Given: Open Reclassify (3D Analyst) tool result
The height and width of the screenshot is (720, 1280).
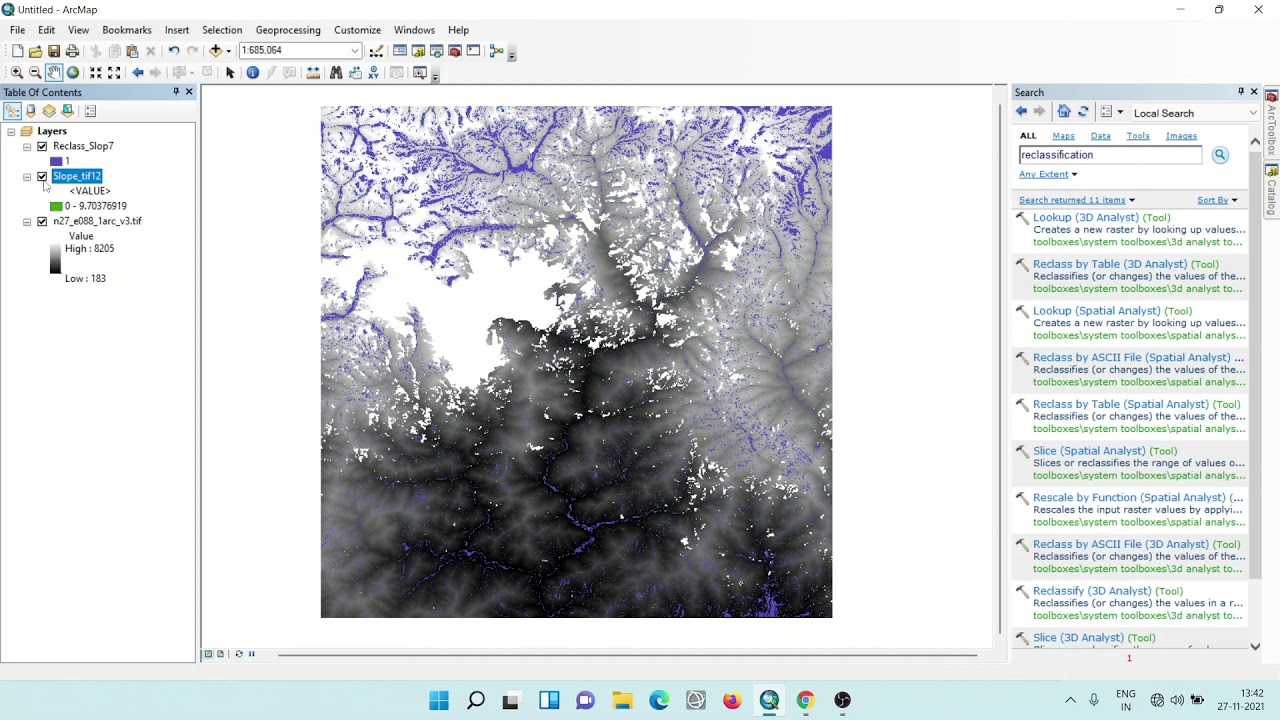Looking at the screenshot, I should (x=1108, y=591).
